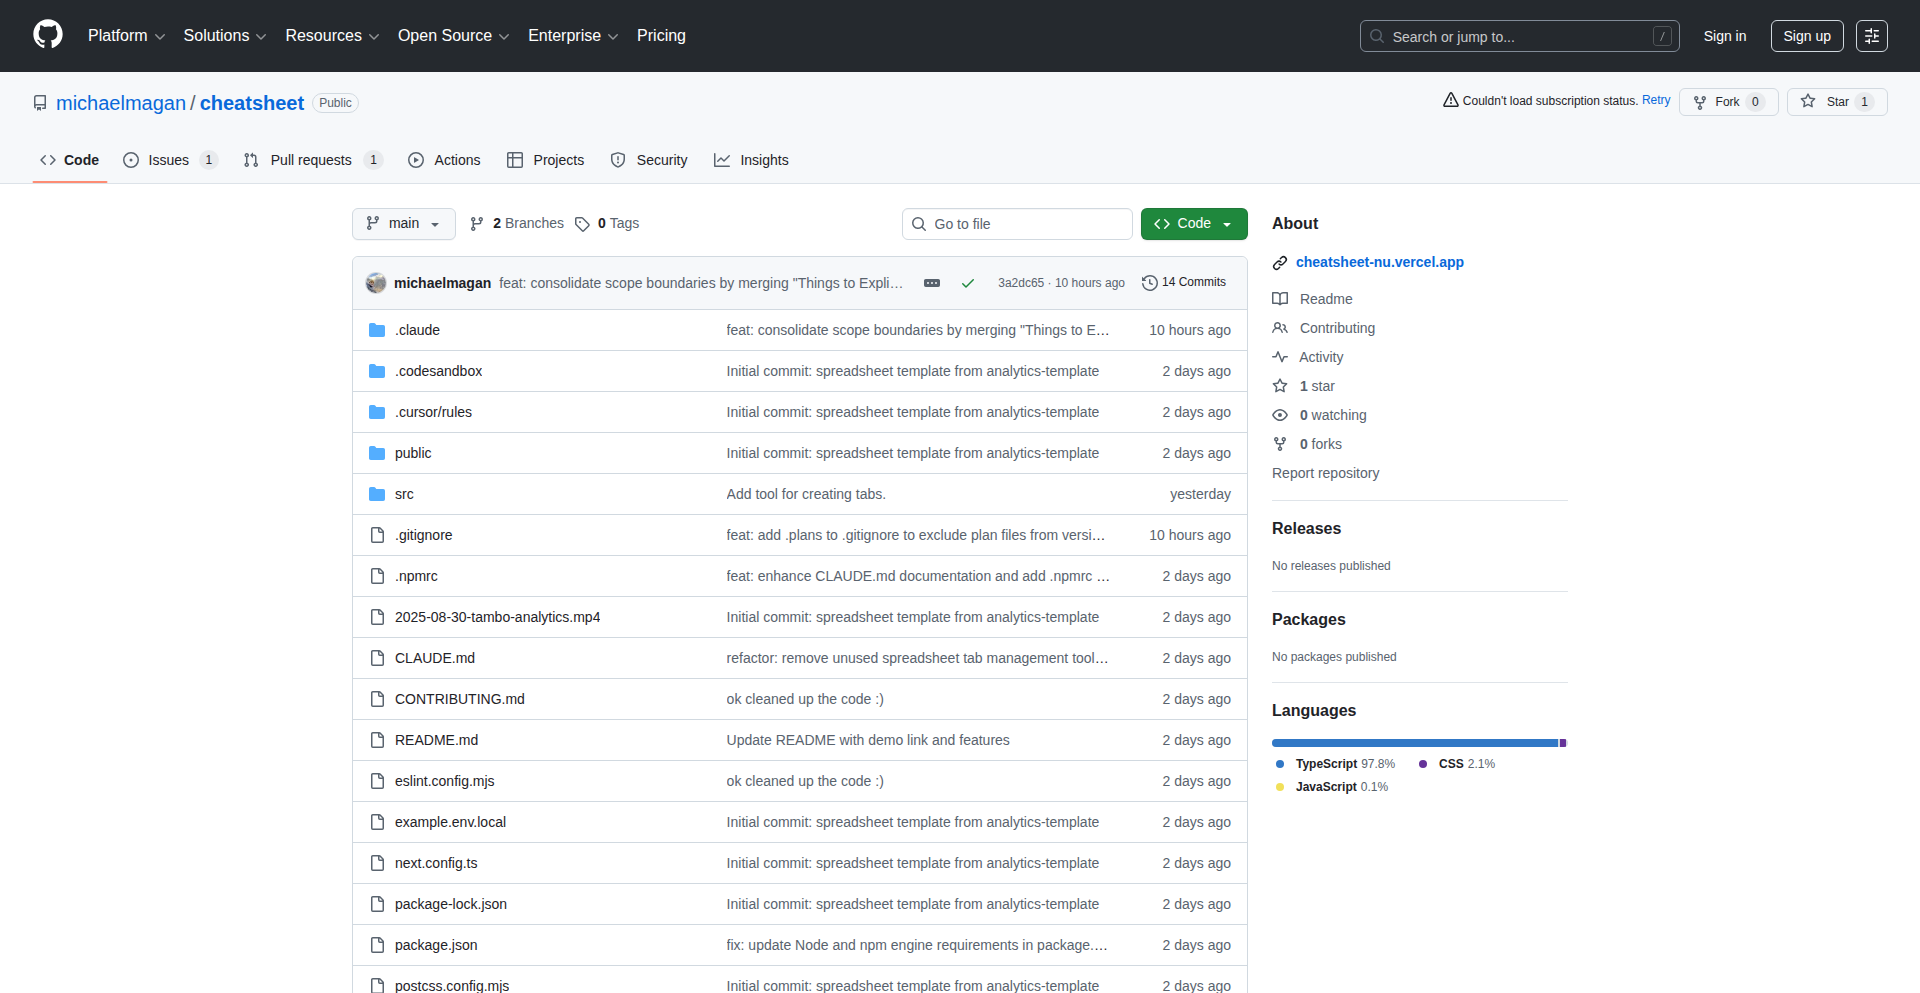Click the GitHub logo in the header
The image size is (1920, 993).
pyautogui.click(x=47, y=35)
